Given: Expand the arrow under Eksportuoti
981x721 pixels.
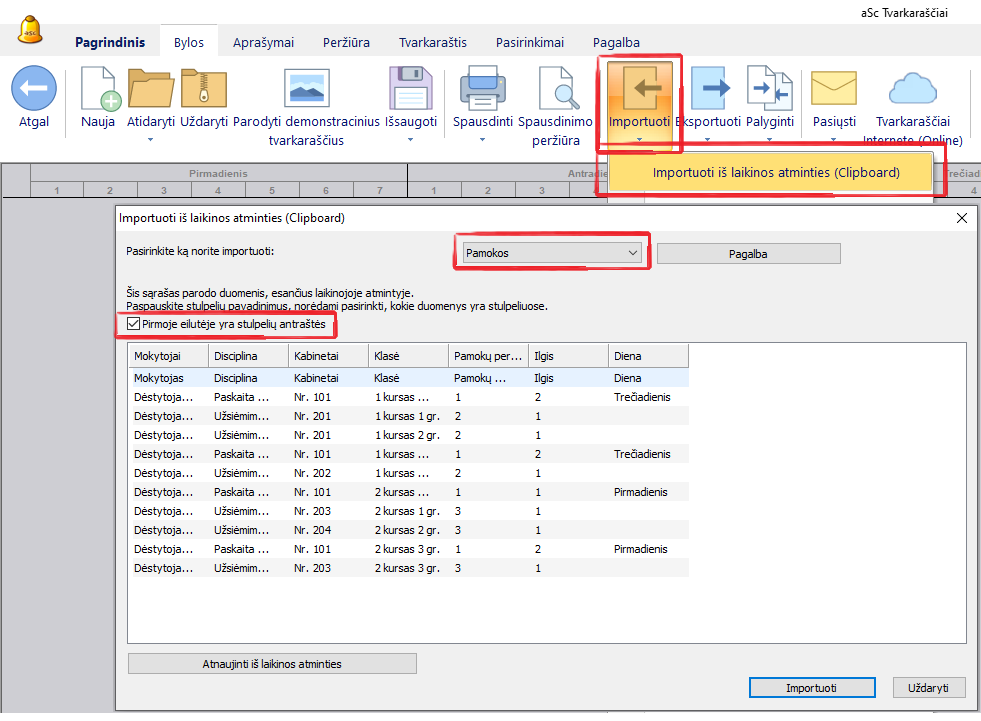Looking at the screenshot, I should 708,140.
